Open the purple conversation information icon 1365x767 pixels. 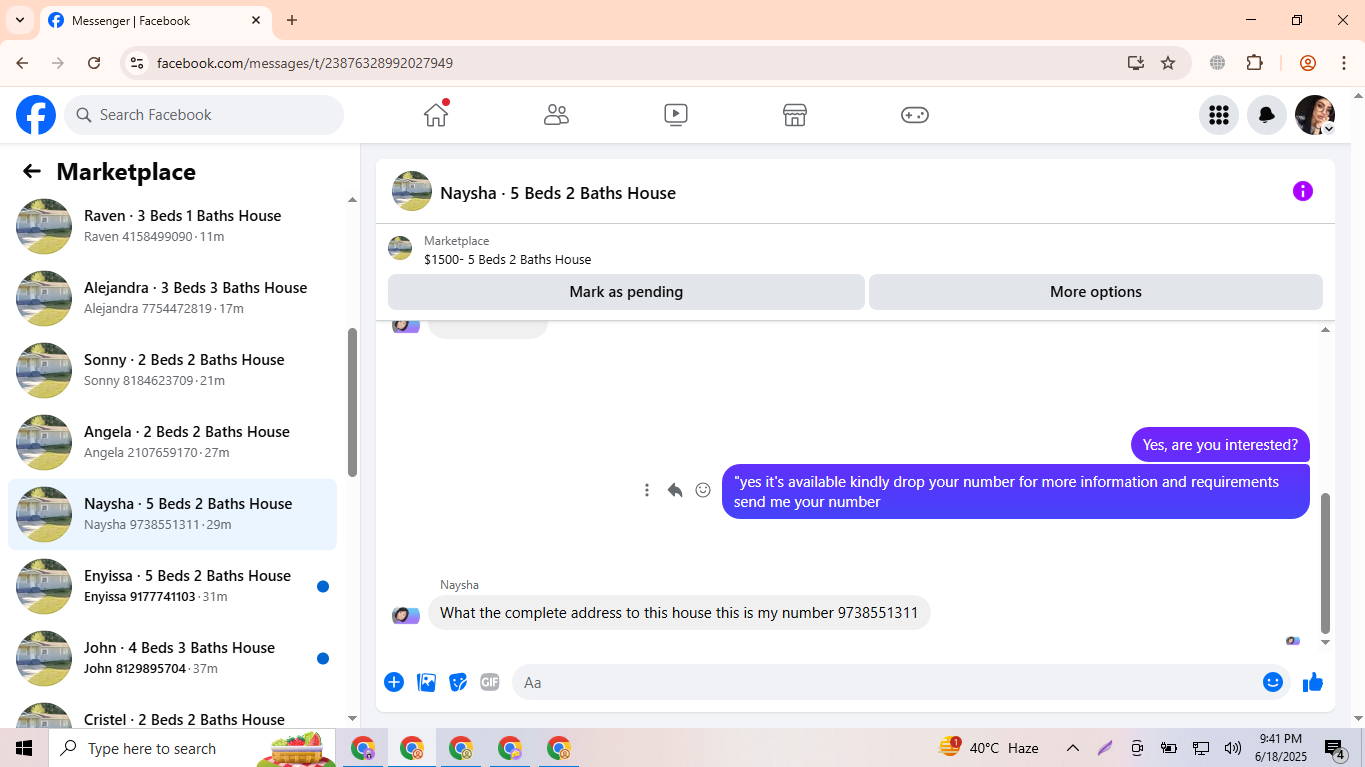point(1302,191)
